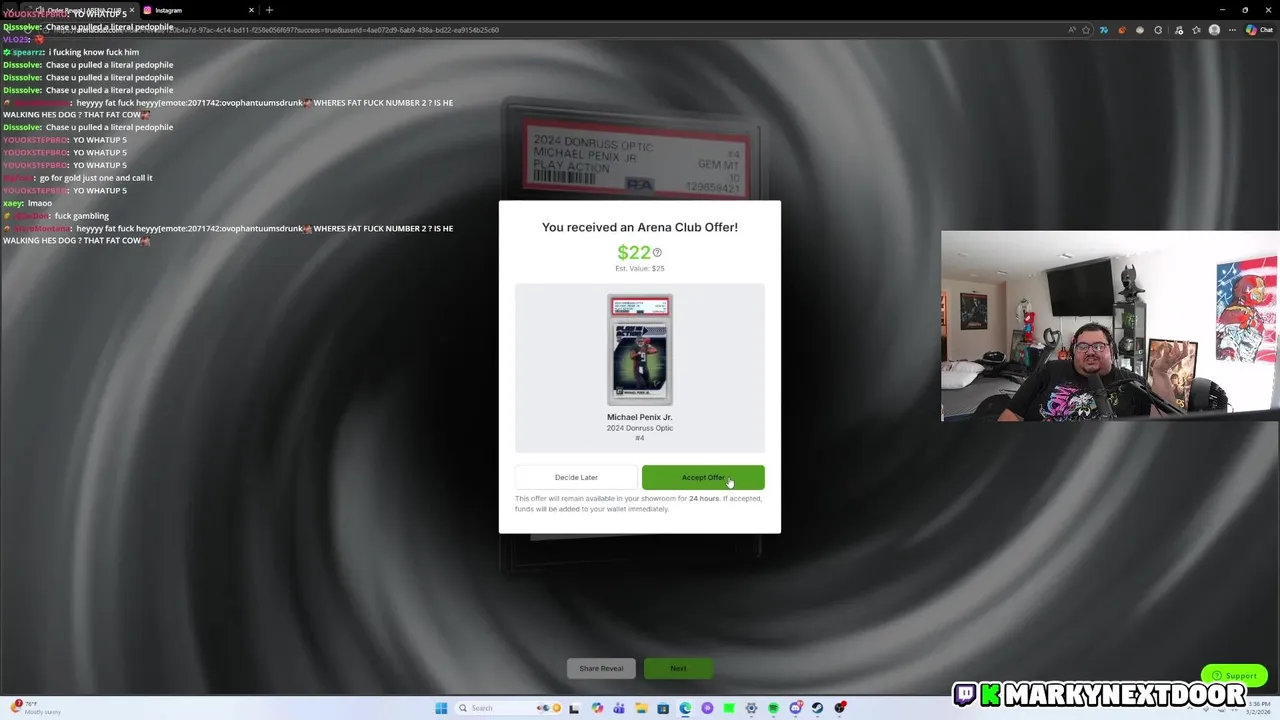This screenshot has width=1280, height=720.
Task: Choose Decide Later on the offer
Action: click(x=576, y=477)
